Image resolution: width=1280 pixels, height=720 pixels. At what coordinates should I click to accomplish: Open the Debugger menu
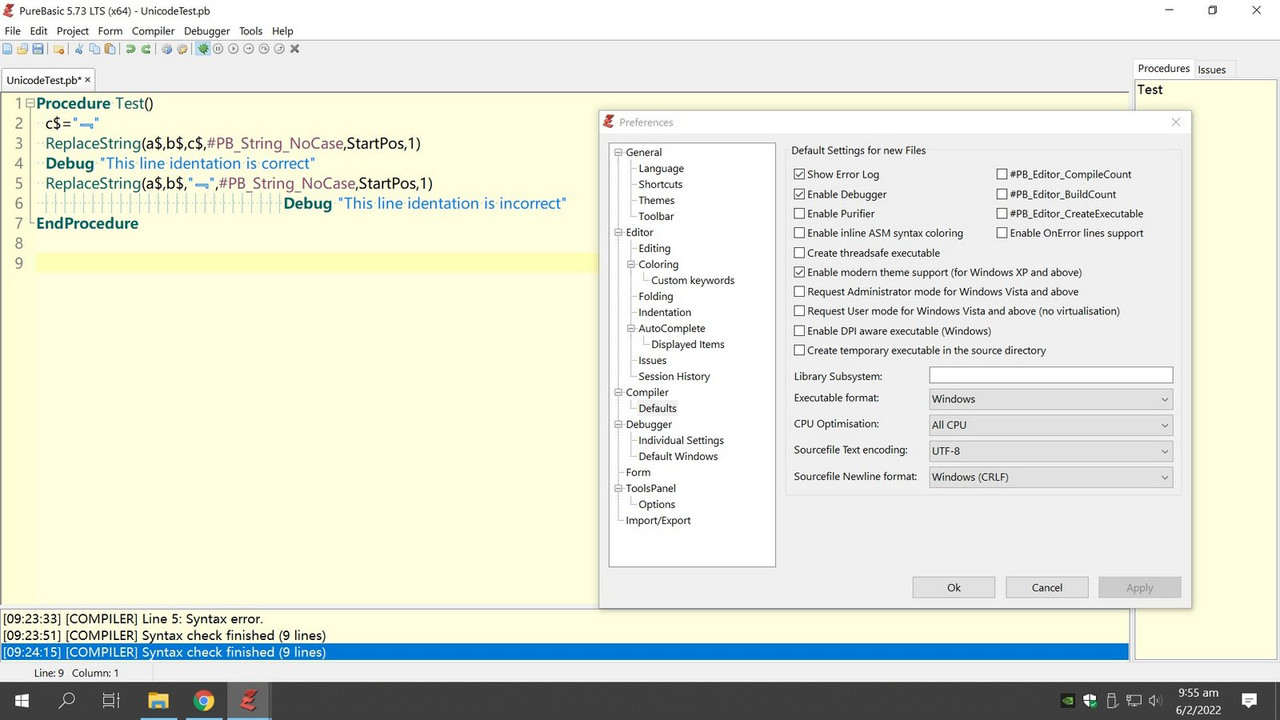(x=207, y=31)
